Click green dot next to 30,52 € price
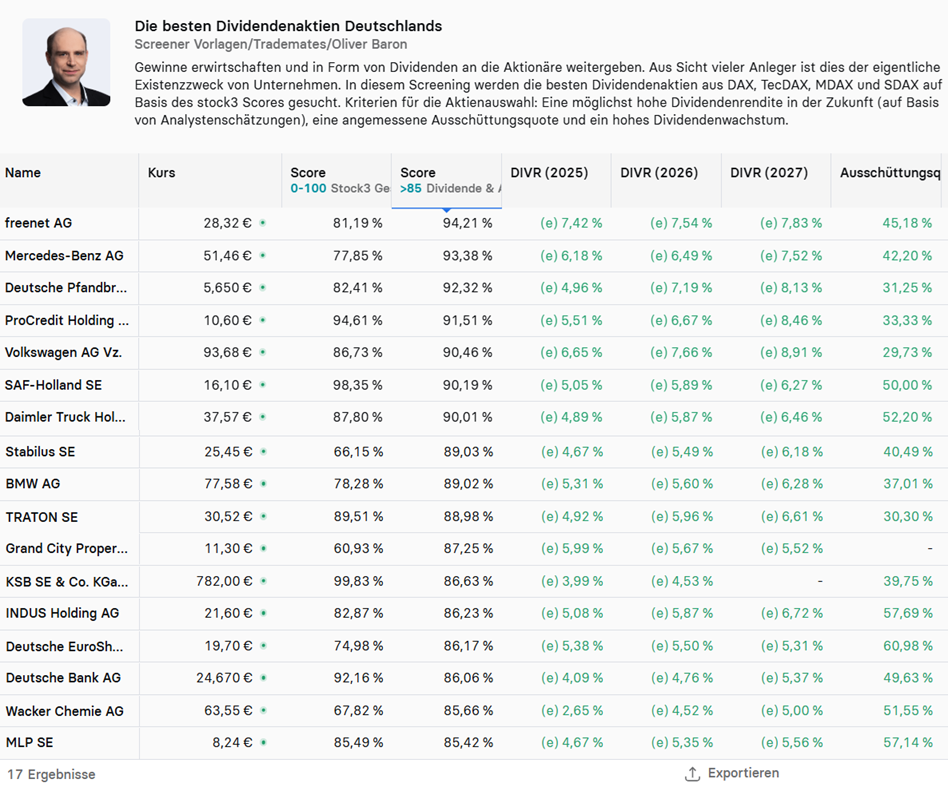This screenshot has width=948, height=792. 263,516
